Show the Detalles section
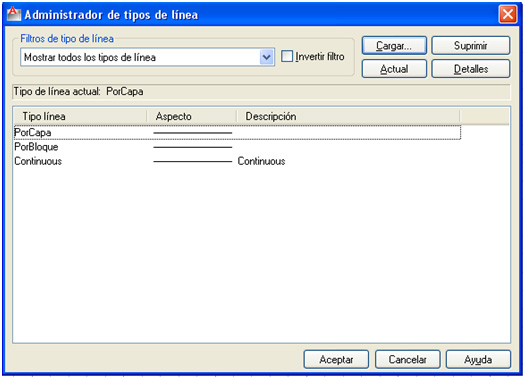The width and height of the screenshot is (525, 379). coord(470,69)
